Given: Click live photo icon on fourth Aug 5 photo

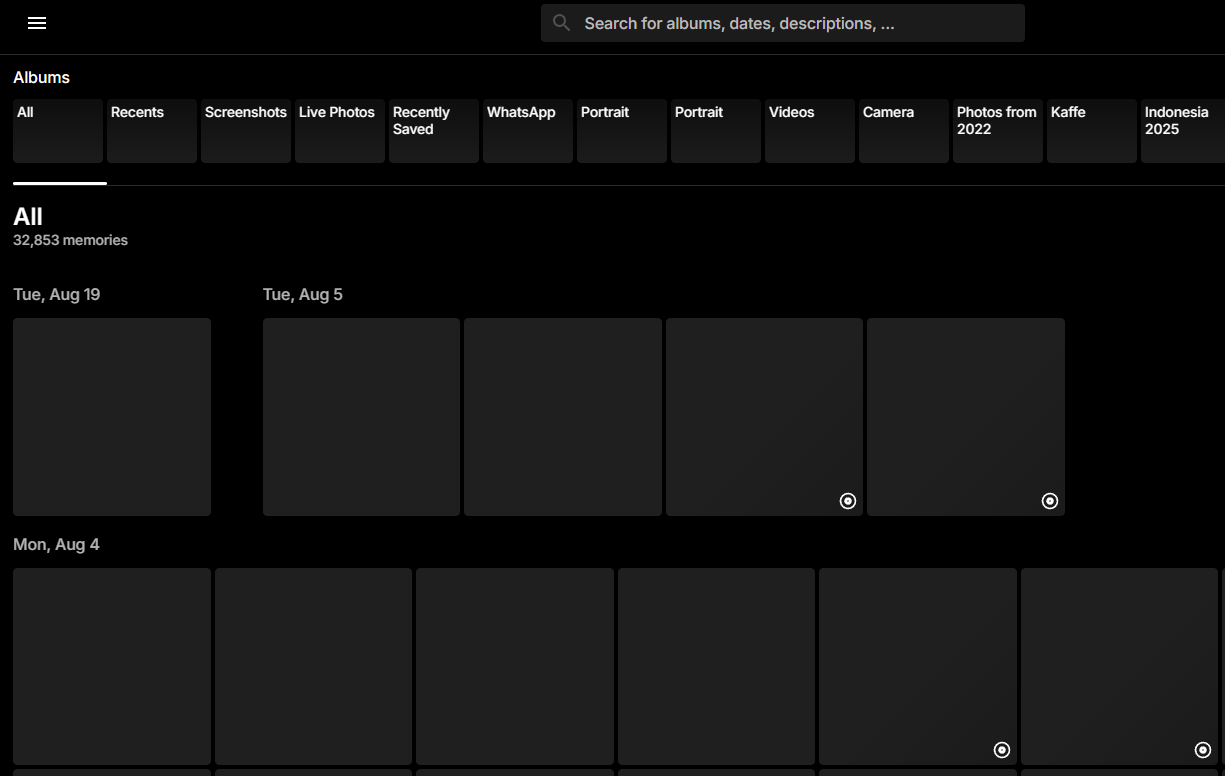Looking at the screenshot, I should [x=1050, y=501].
